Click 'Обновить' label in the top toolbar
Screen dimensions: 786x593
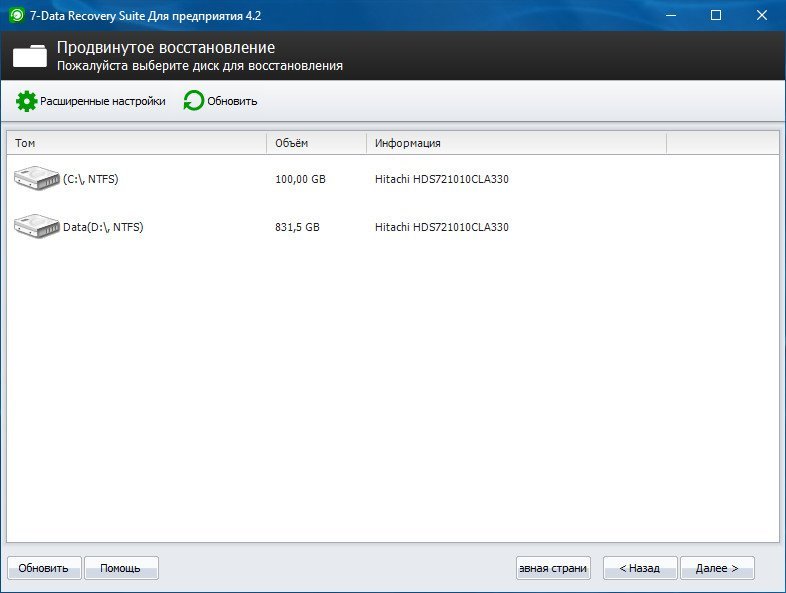232,101
